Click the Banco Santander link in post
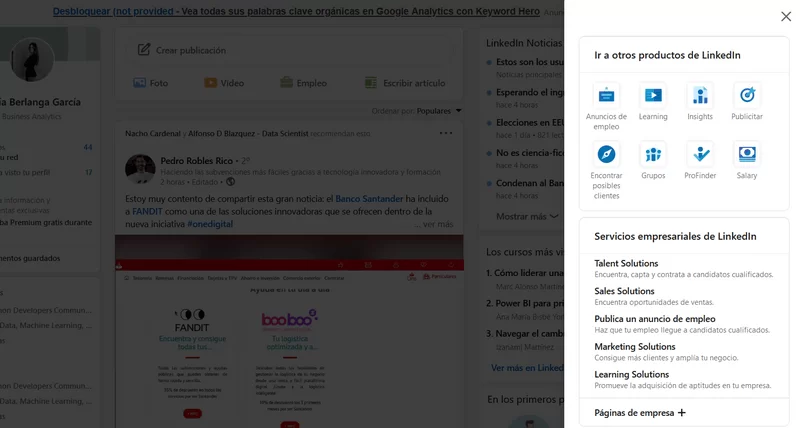The image size is (800, 428). pos(369,198)
